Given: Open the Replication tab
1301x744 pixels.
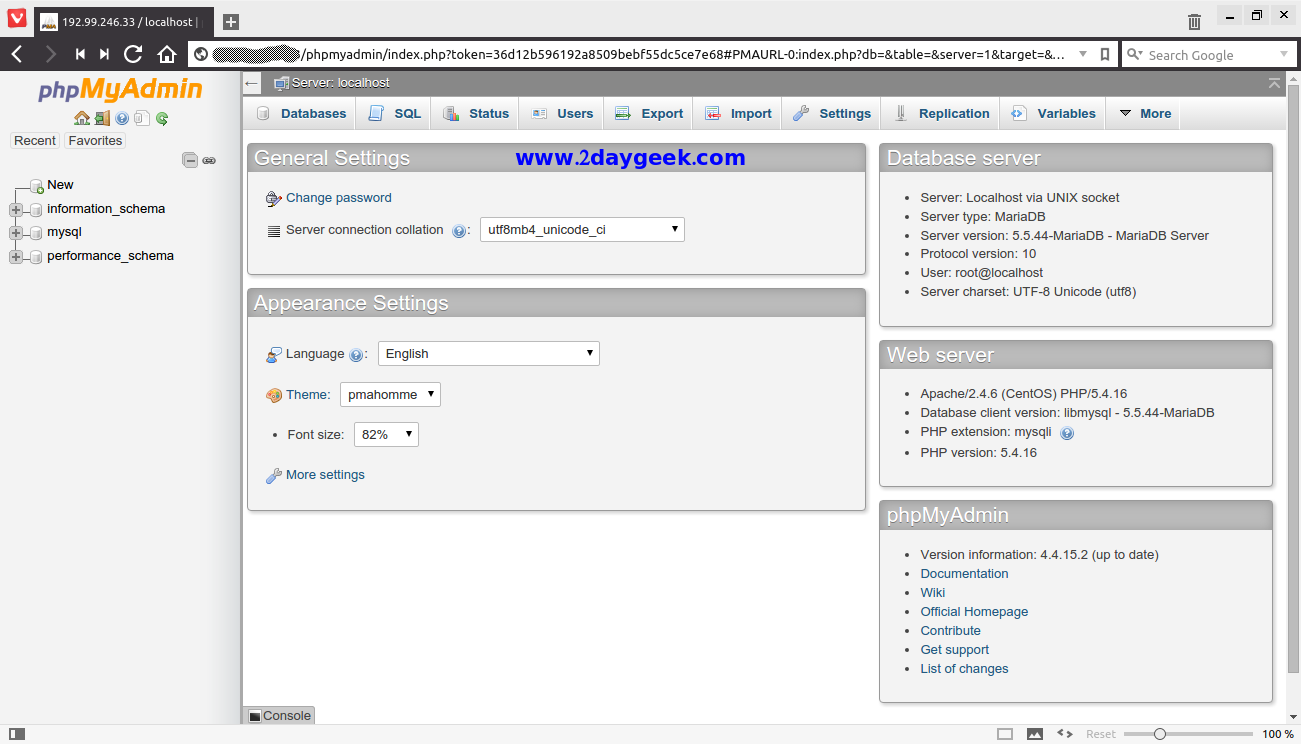Looking at the screenshot, I should click(x=941, y=113).
